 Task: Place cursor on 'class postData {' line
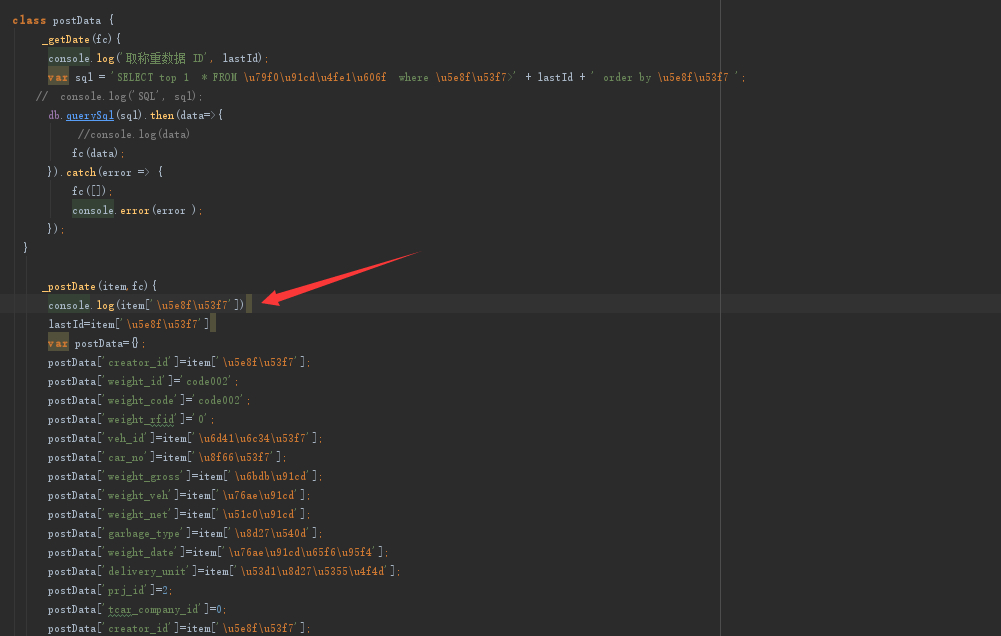(63, 20)
